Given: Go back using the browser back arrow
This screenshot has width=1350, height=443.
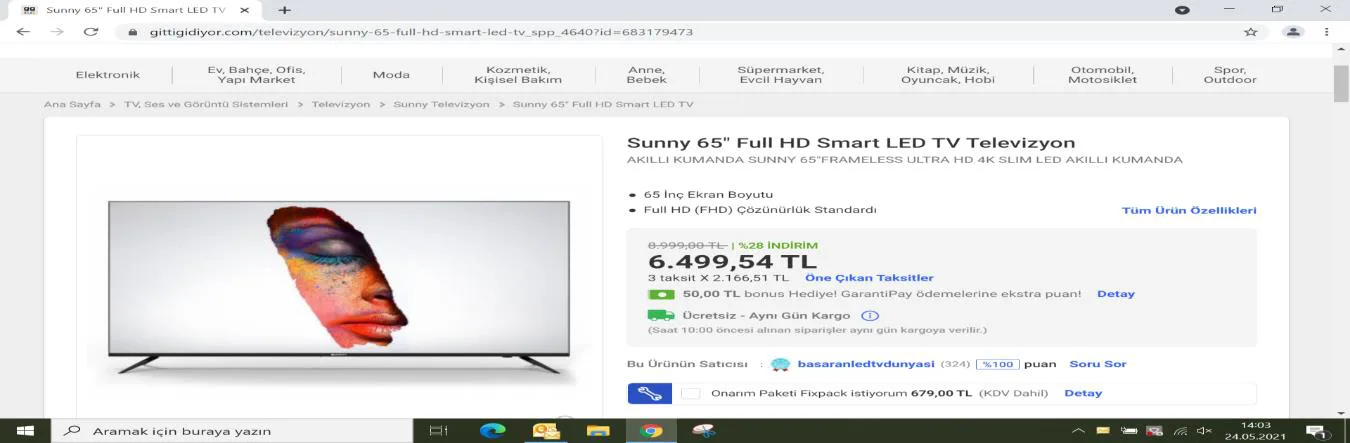Looking at the screenshot, I should tap(23, 31).
